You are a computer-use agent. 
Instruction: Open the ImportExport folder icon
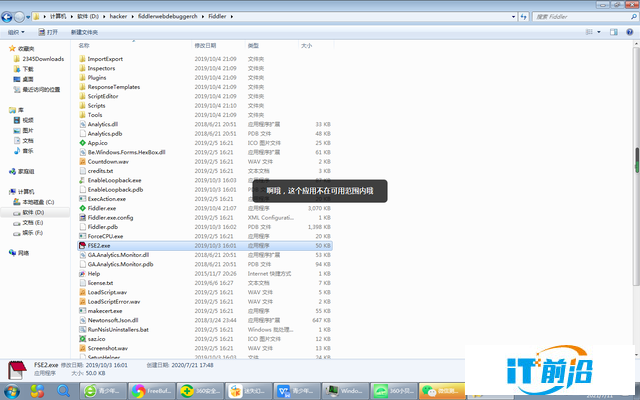pyautogui.click(x=82, y=59)
